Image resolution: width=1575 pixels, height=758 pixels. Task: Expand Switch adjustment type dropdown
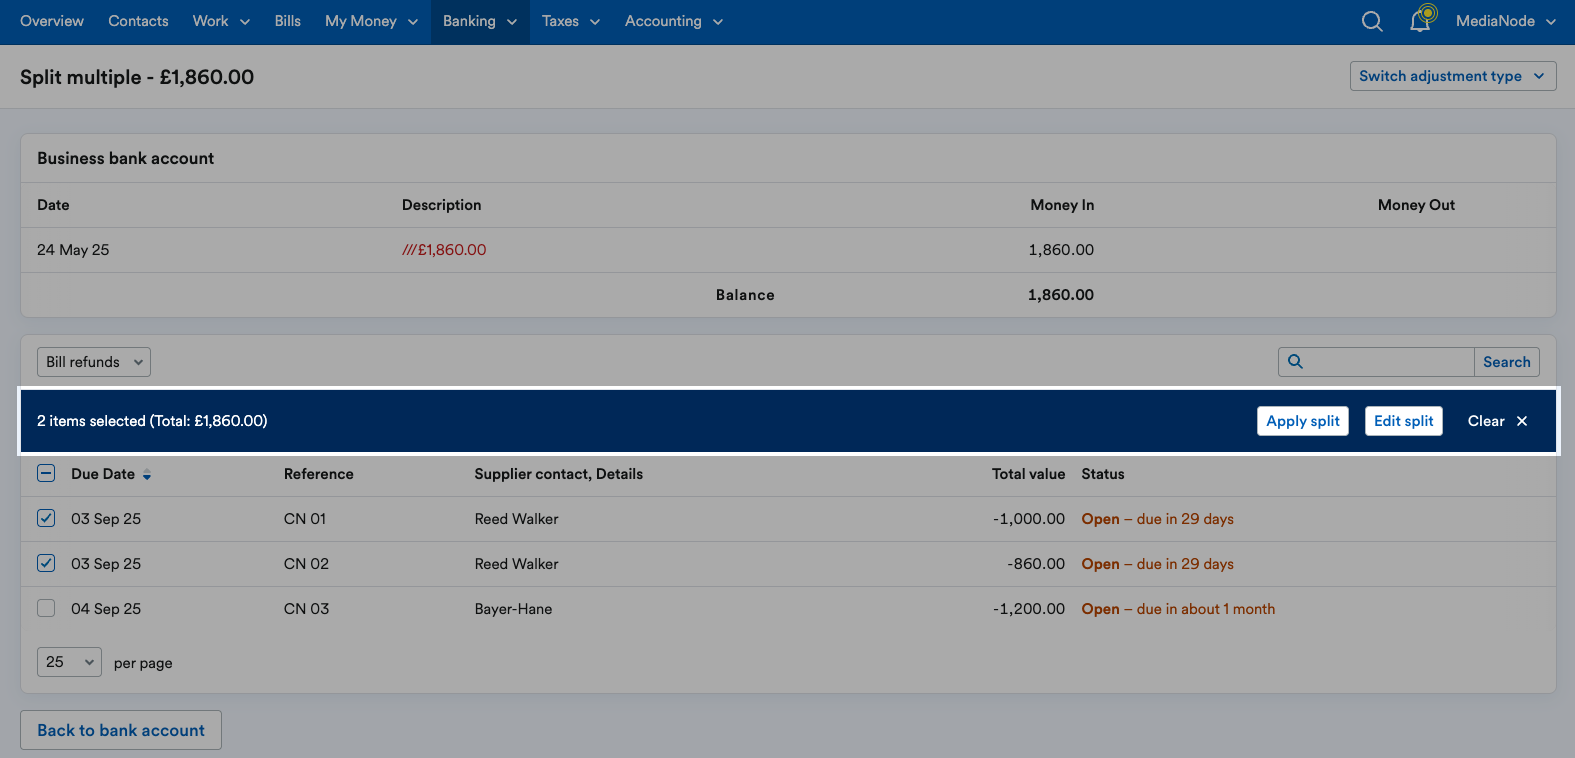click(x=1453, y=76)
